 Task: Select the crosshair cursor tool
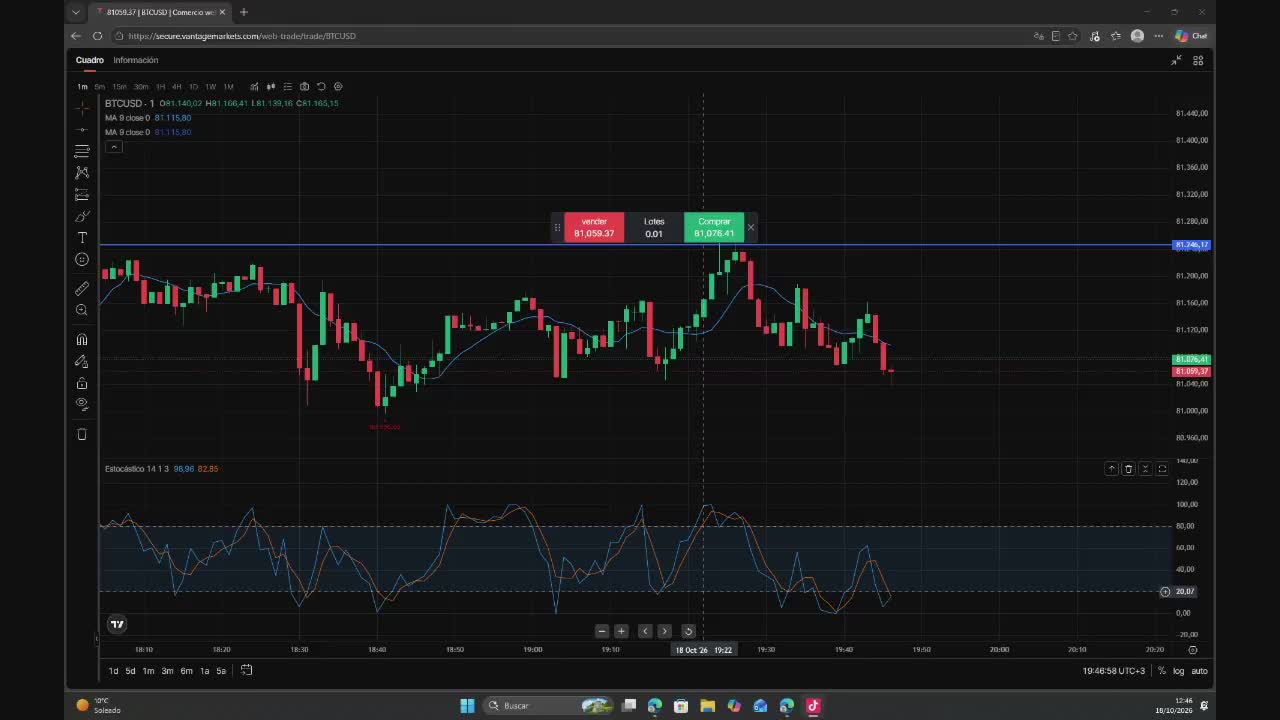tap(82, 107)
